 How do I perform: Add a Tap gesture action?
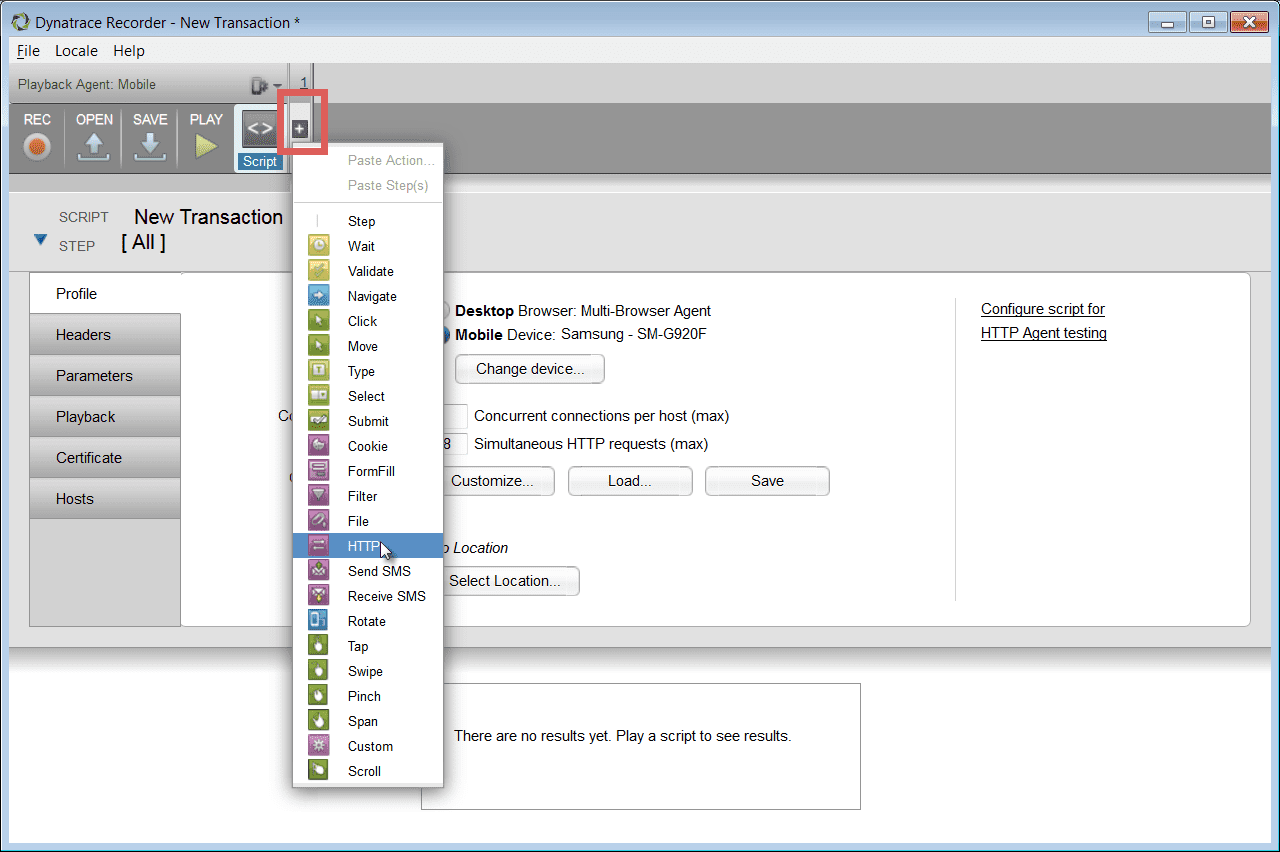pos(368,646)
